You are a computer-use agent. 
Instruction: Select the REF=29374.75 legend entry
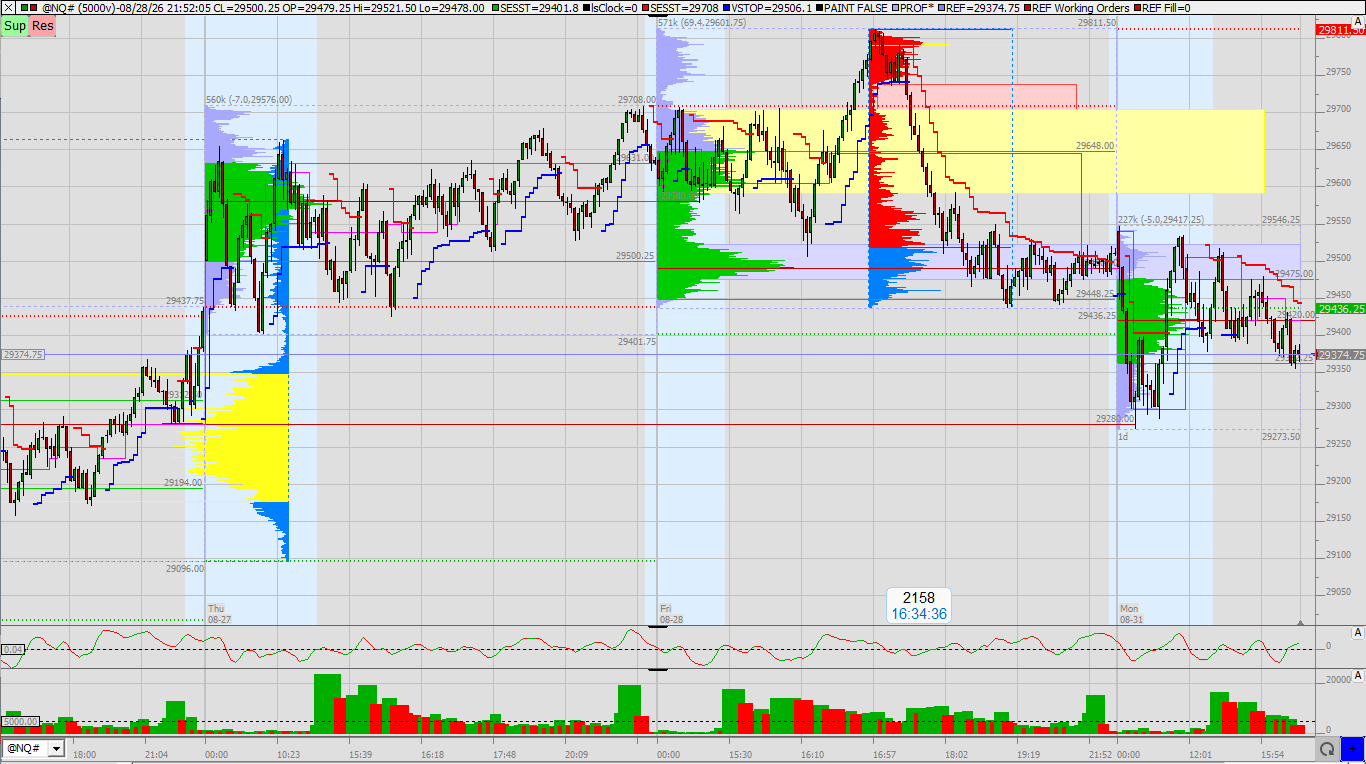(x=977, y=8)
